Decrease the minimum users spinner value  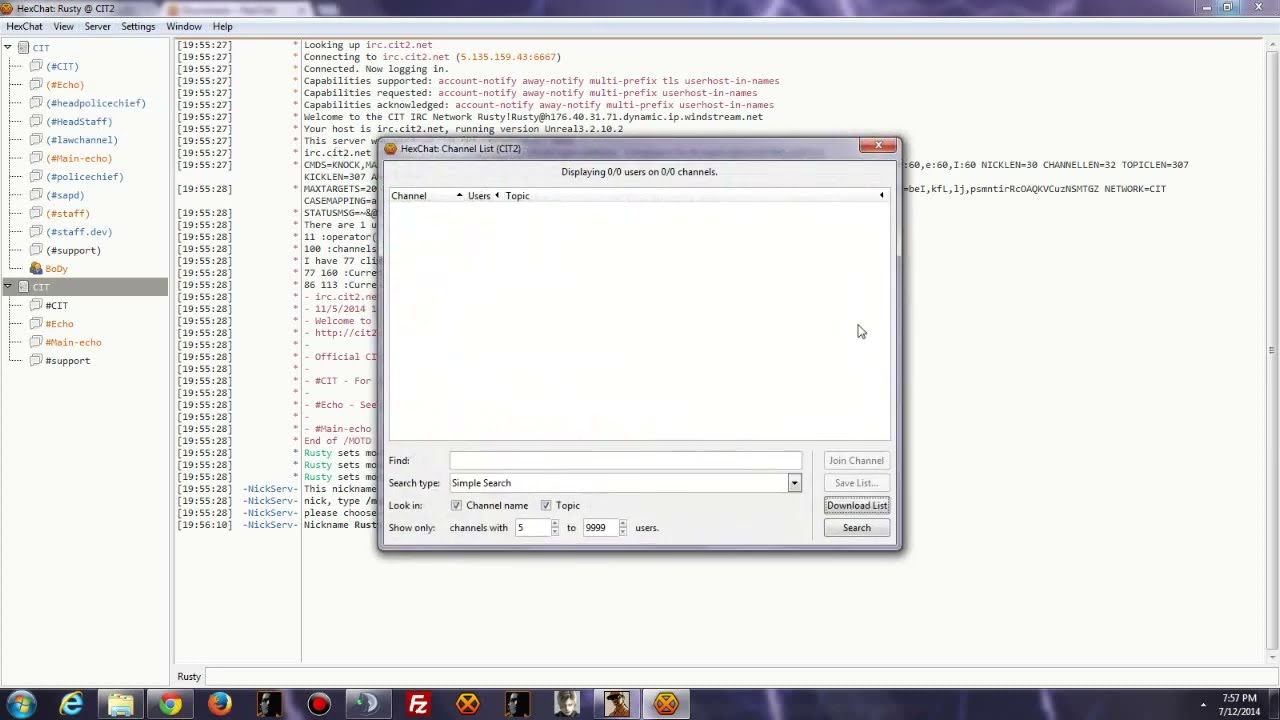(x=555, y=532)
